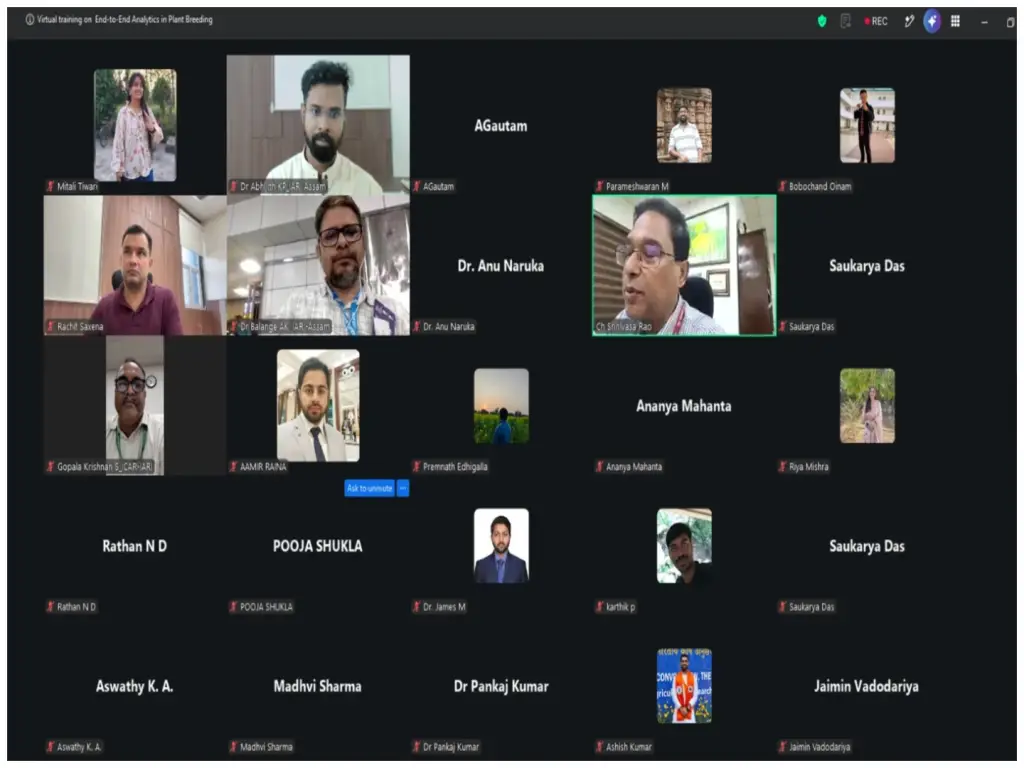The height and width of the screenshot is (768, 1024).
Task: Click muted mic icon beside karthik p
Action: (600, 607)
